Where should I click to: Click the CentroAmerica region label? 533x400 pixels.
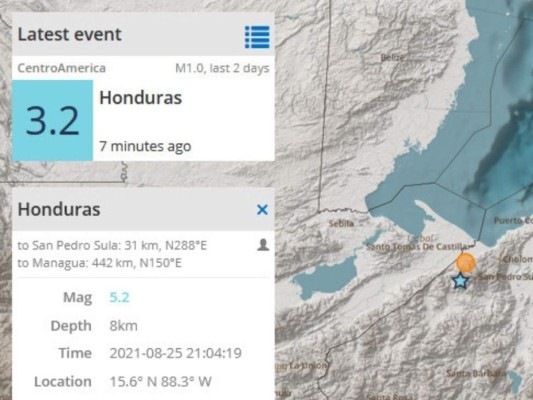[62, 68]
